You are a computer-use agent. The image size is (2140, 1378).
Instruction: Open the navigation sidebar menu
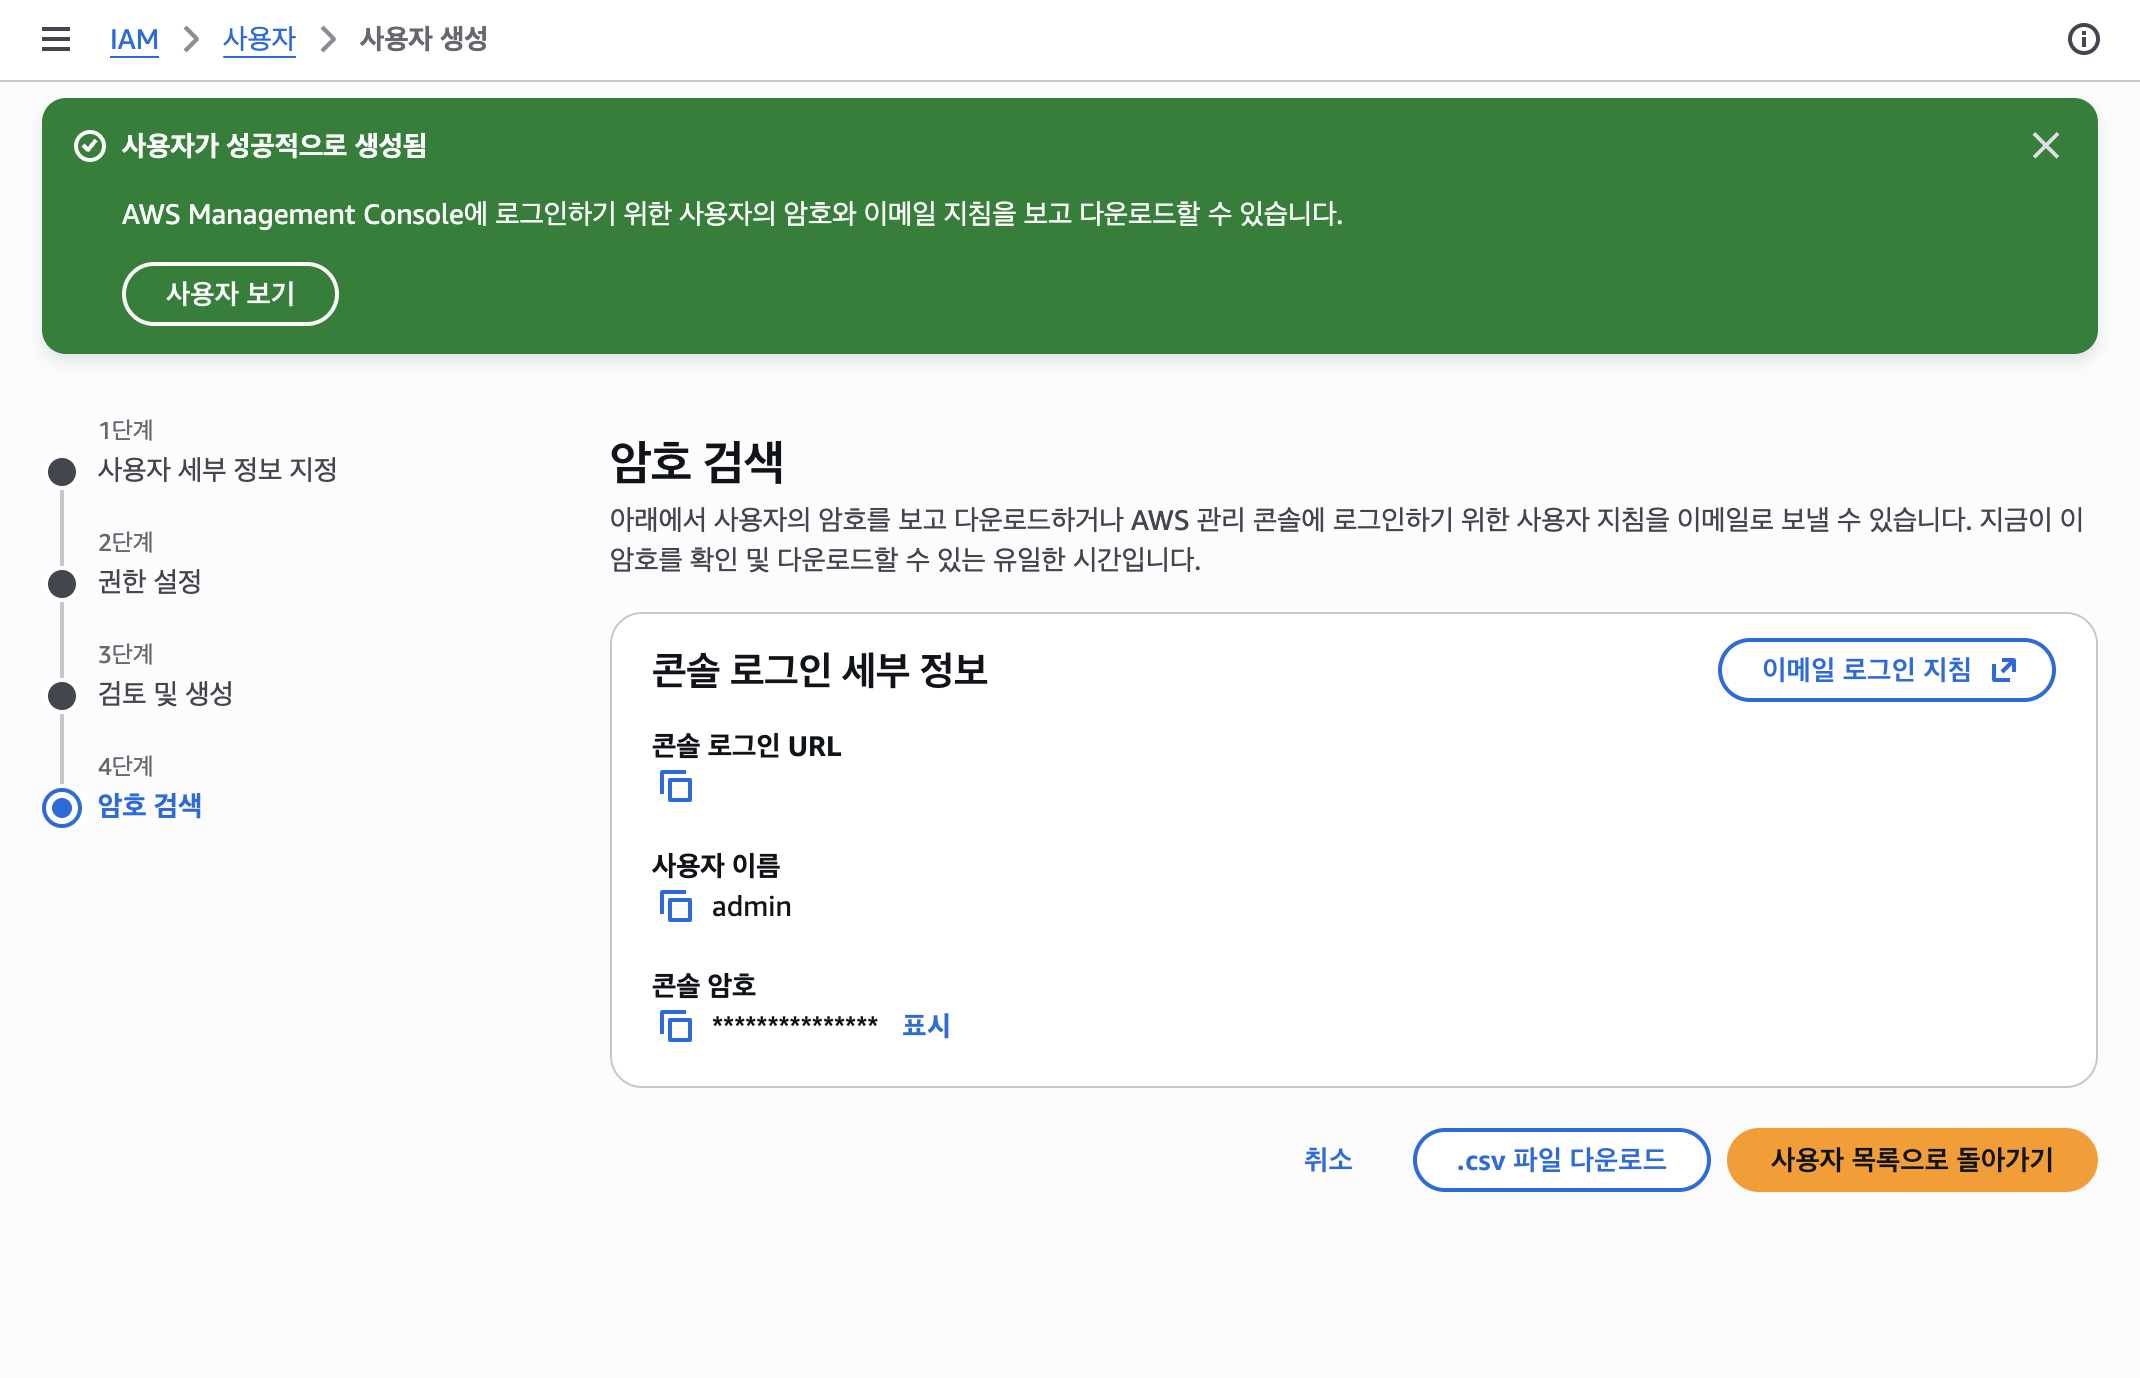coord(55,38)
